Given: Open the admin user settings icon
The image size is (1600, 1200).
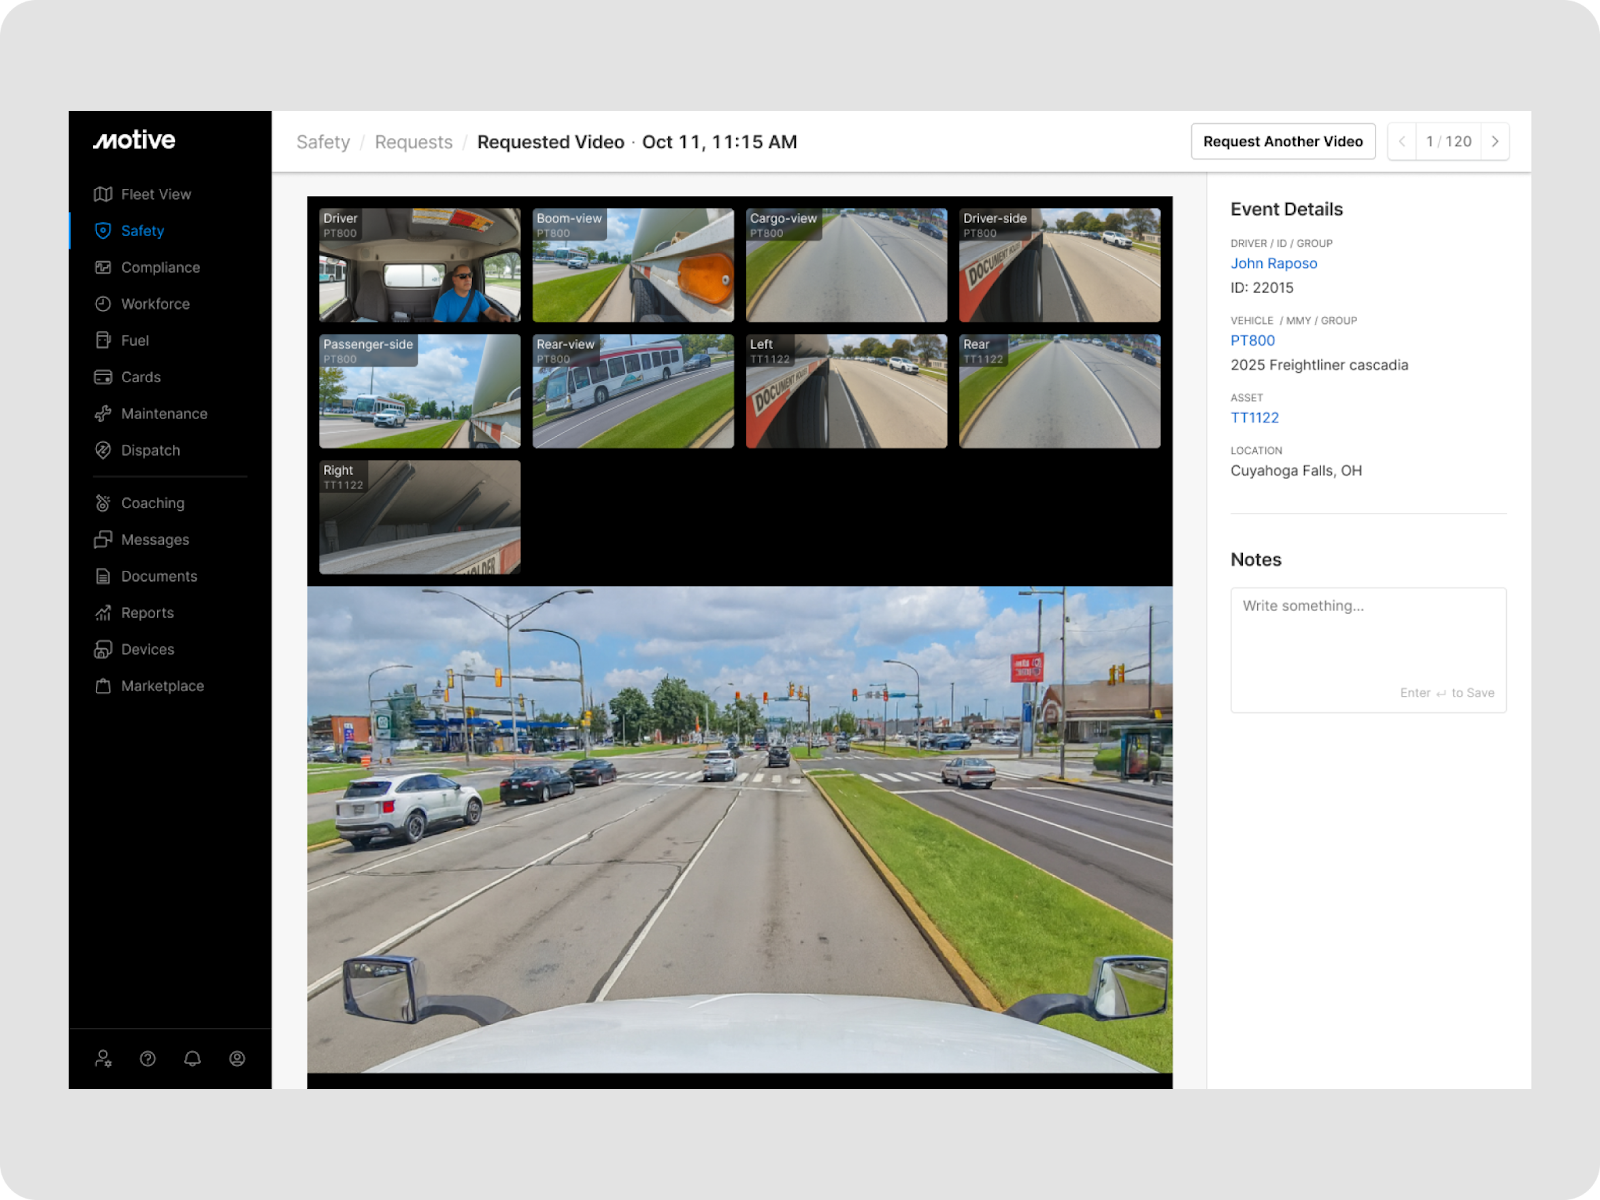Looking at the screenshot, I should (103, 1058).
